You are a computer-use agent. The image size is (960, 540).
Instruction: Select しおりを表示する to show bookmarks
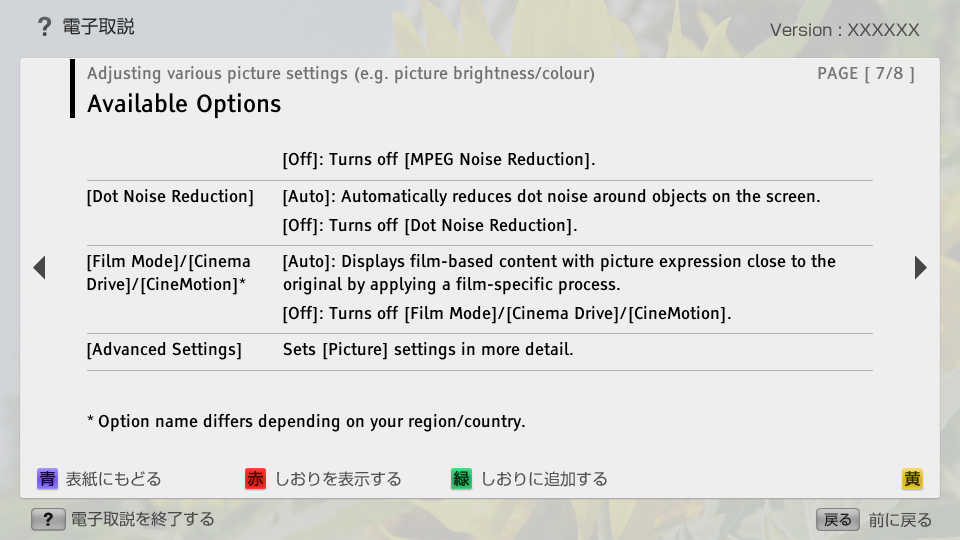point(338,479)
